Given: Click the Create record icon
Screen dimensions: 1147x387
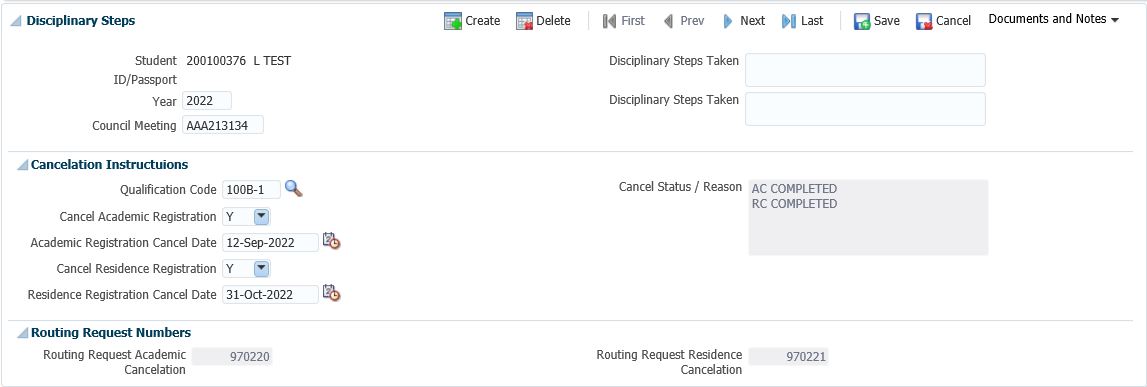Looking at the screenshot, I should [x=453, y=21].
